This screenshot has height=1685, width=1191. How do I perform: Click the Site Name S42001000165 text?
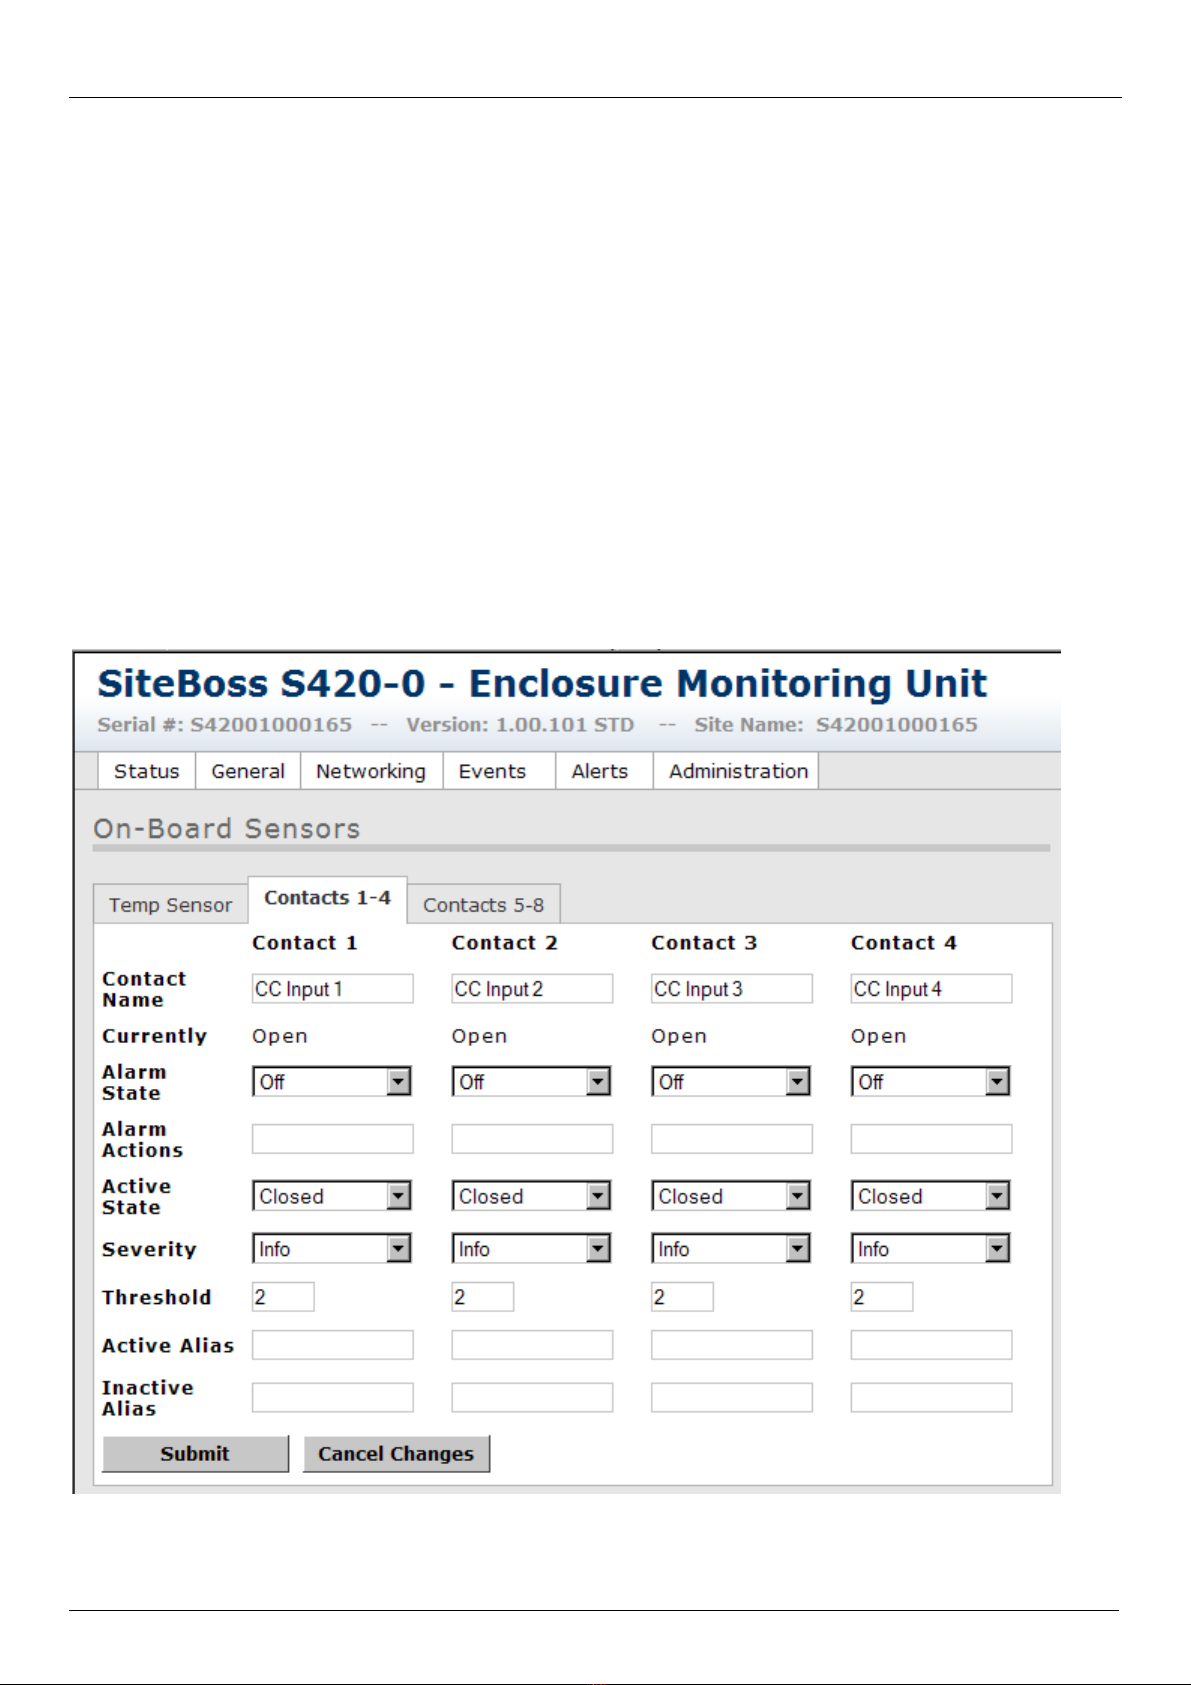click(836, 725)
